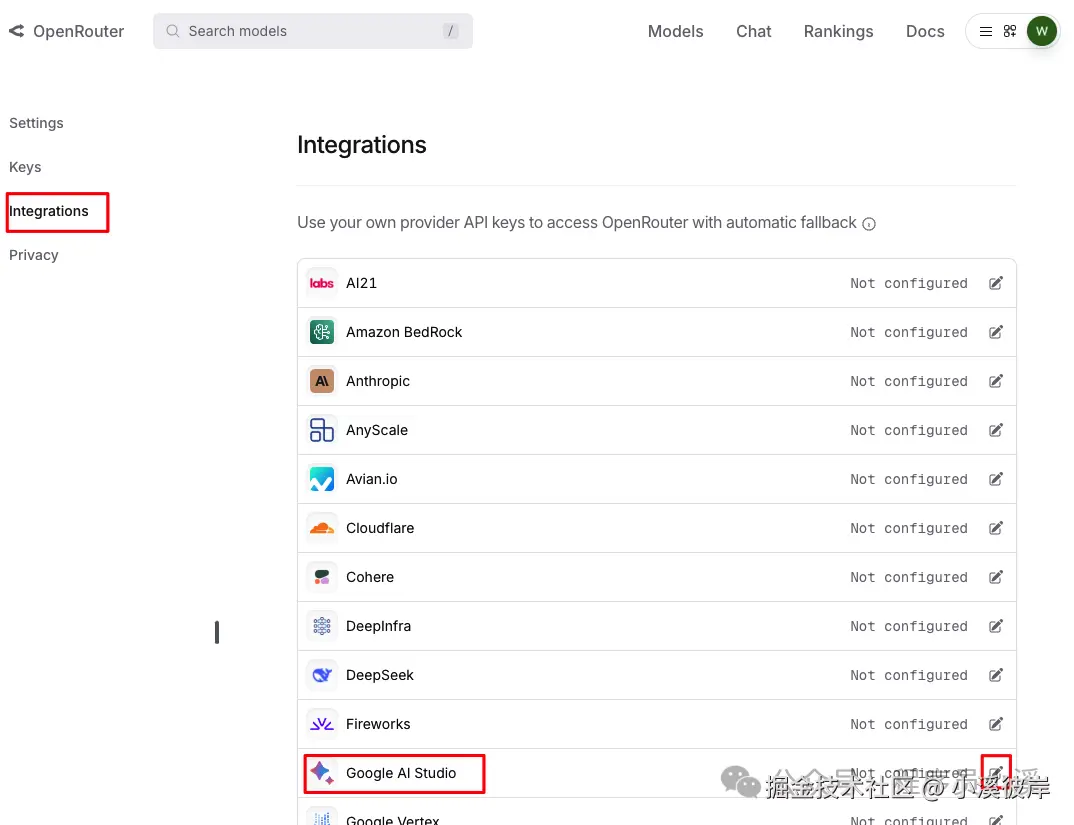Click the DeepSeek whale logo
This screenshot has width=1074, height=825.
(321, 674)
